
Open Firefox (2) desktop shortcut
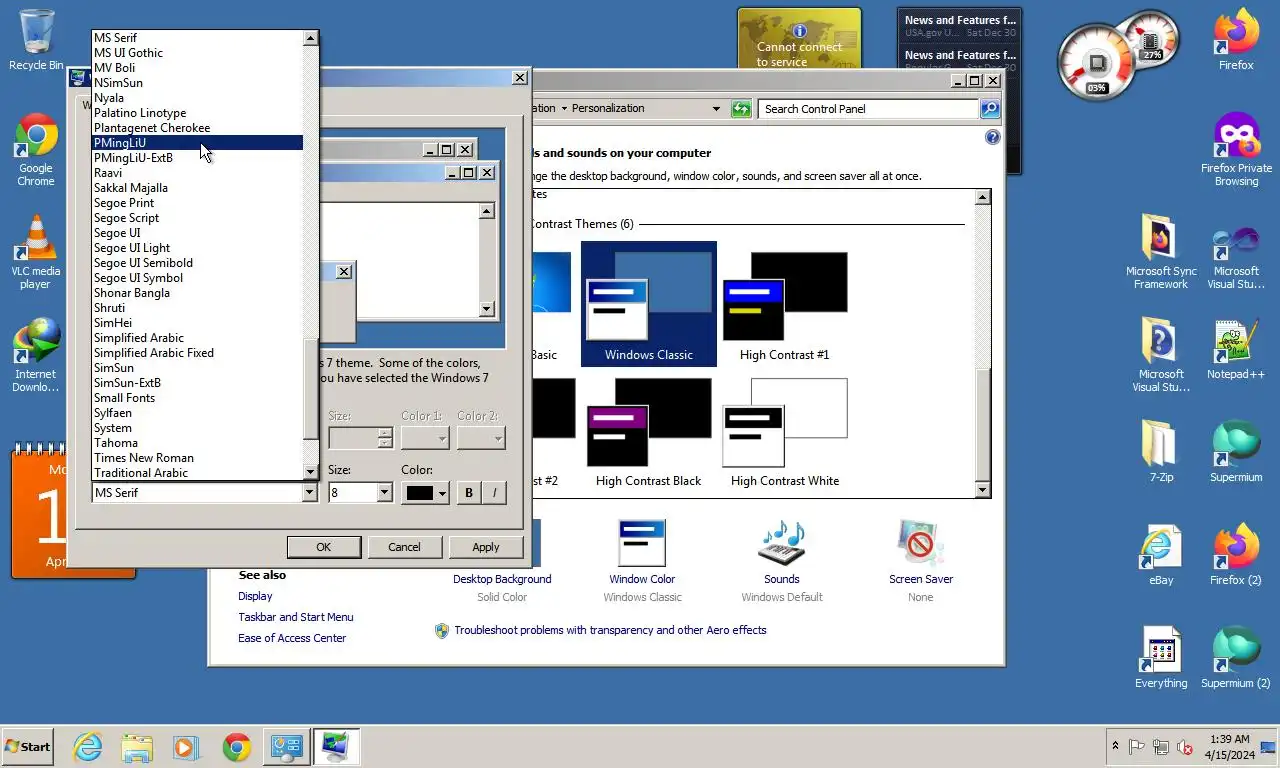(1236, 555)
